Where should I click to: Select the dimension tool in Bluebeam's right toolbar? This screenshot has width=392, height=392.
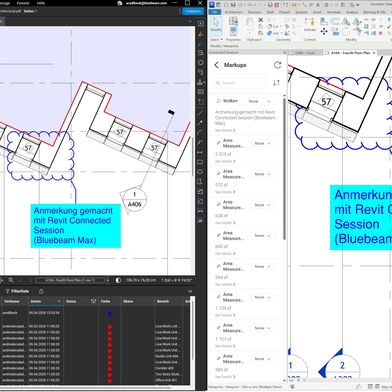click(x=200, y=152)
